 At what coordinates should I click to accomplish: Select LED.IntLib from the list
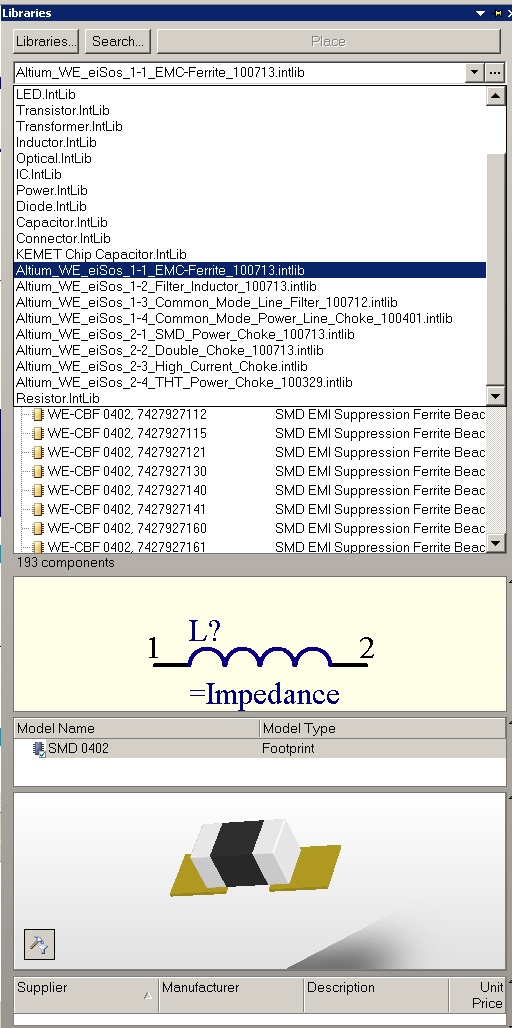pos(250,94)
